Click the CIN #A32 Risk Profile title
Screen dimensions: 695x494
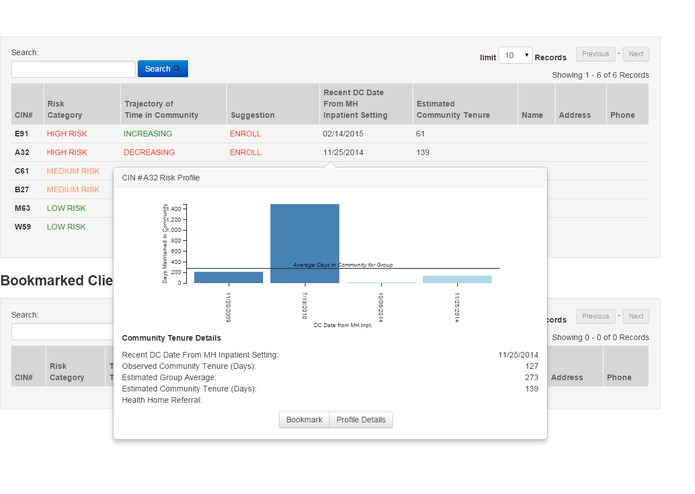[160, 178]
